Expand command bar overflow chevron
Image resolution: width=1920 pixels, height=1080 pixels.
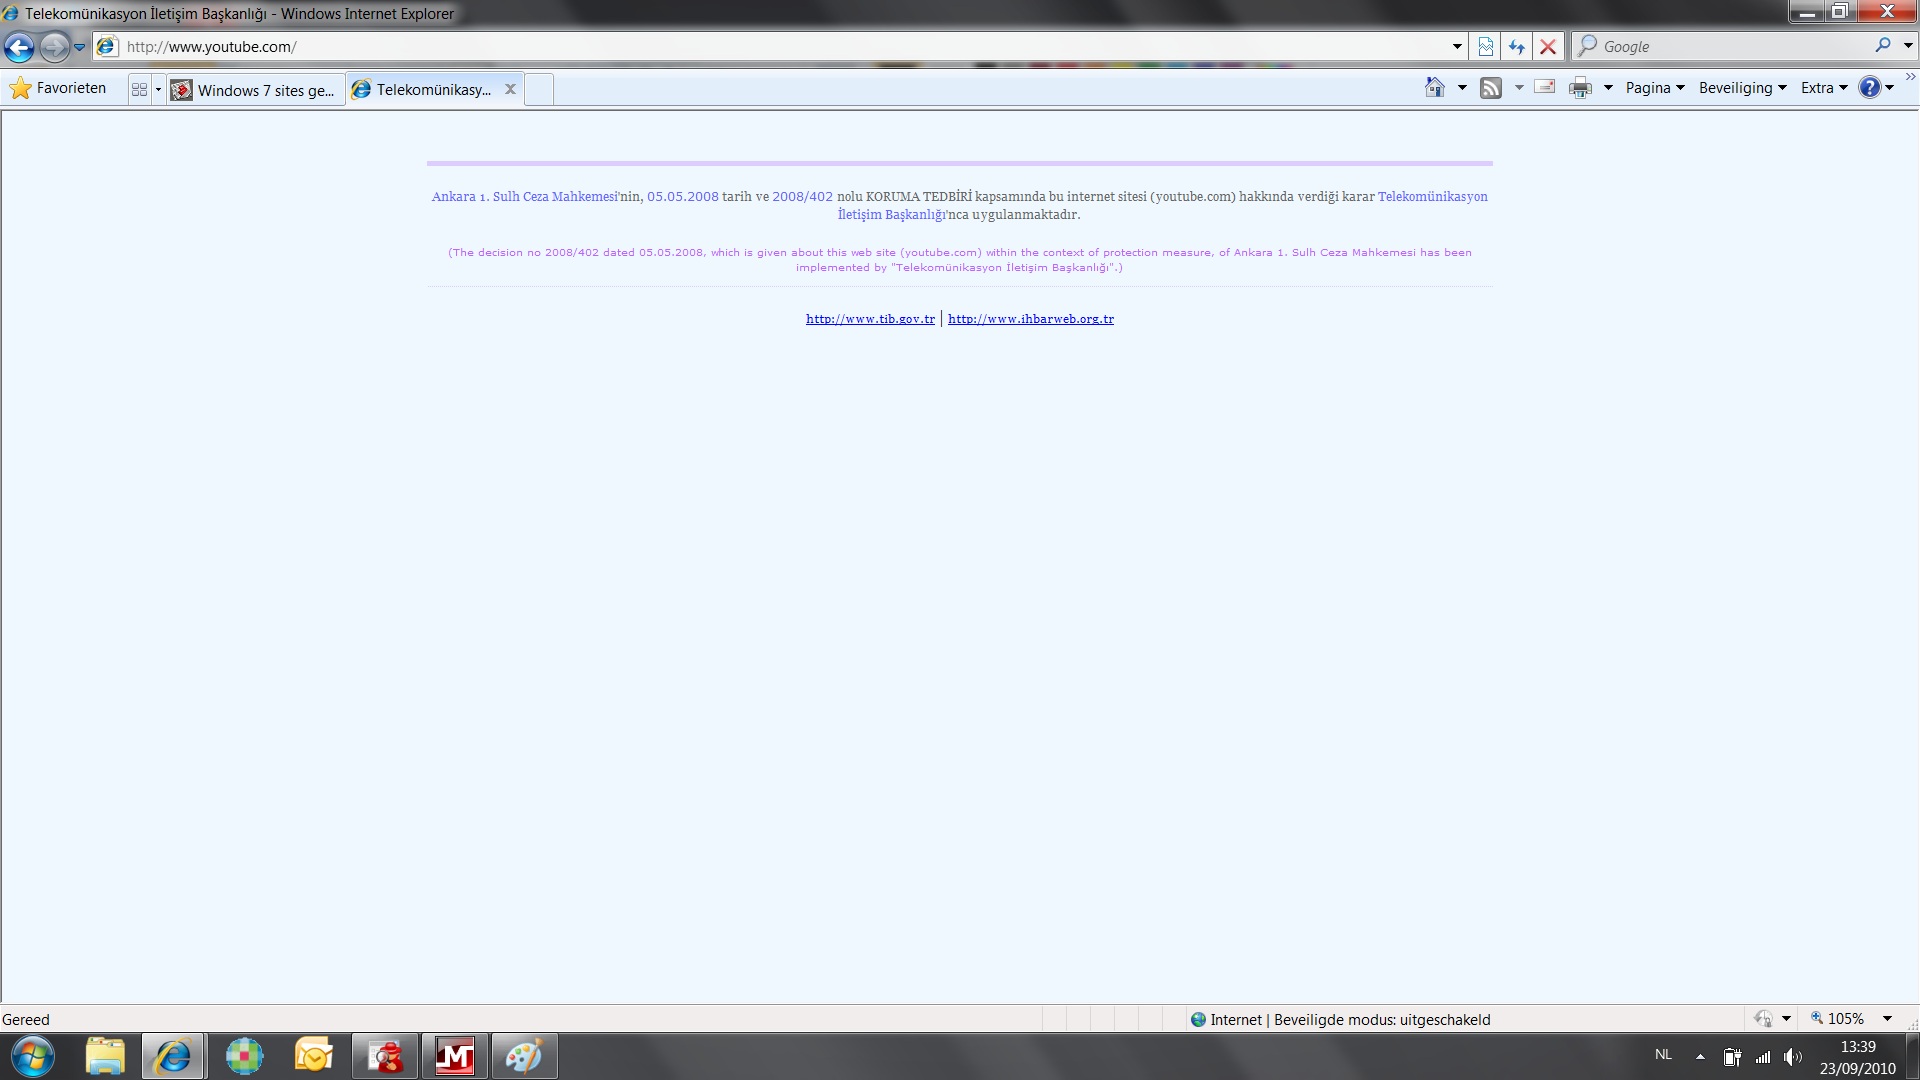coord(1910,77)
